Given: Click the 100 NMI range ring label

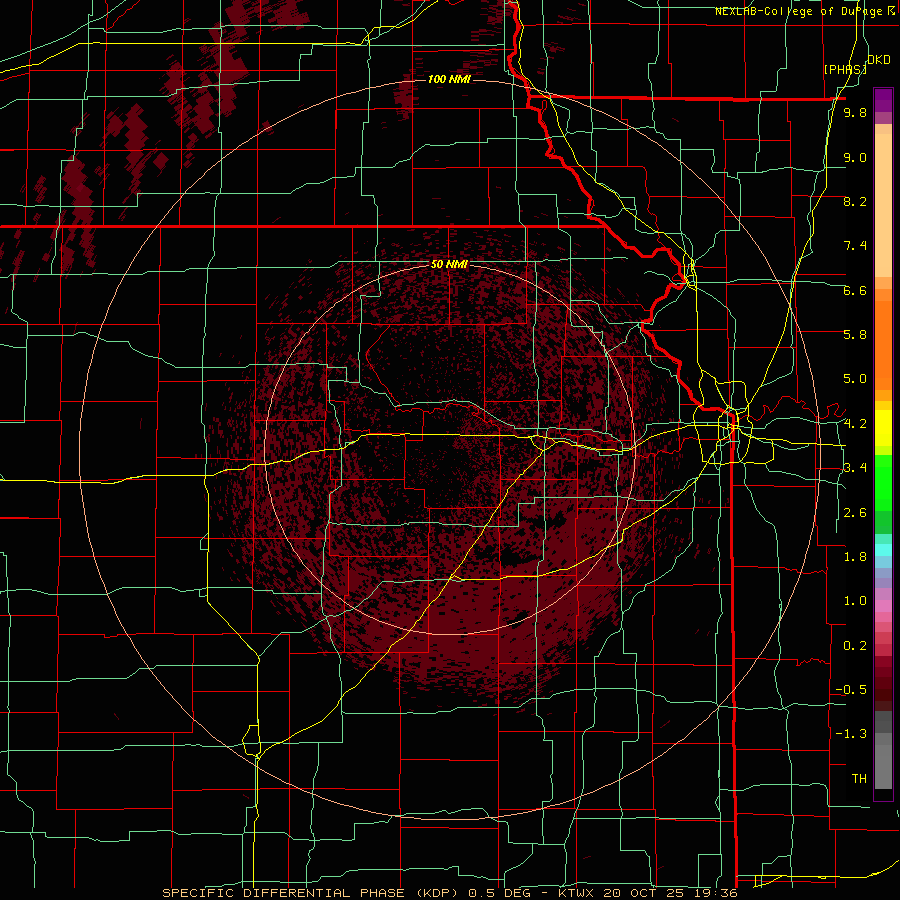Looking at the screenshot, I should 449,79.
